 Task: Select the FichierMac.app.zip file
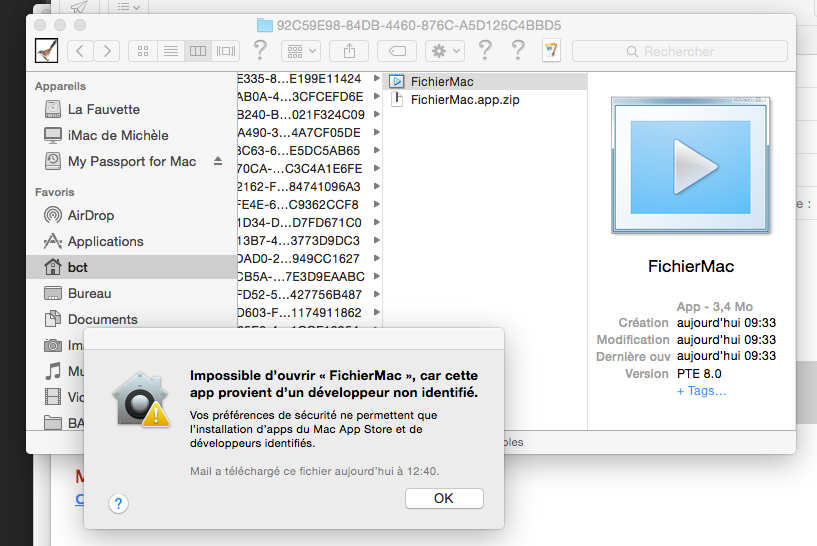[x=464, y=99]
